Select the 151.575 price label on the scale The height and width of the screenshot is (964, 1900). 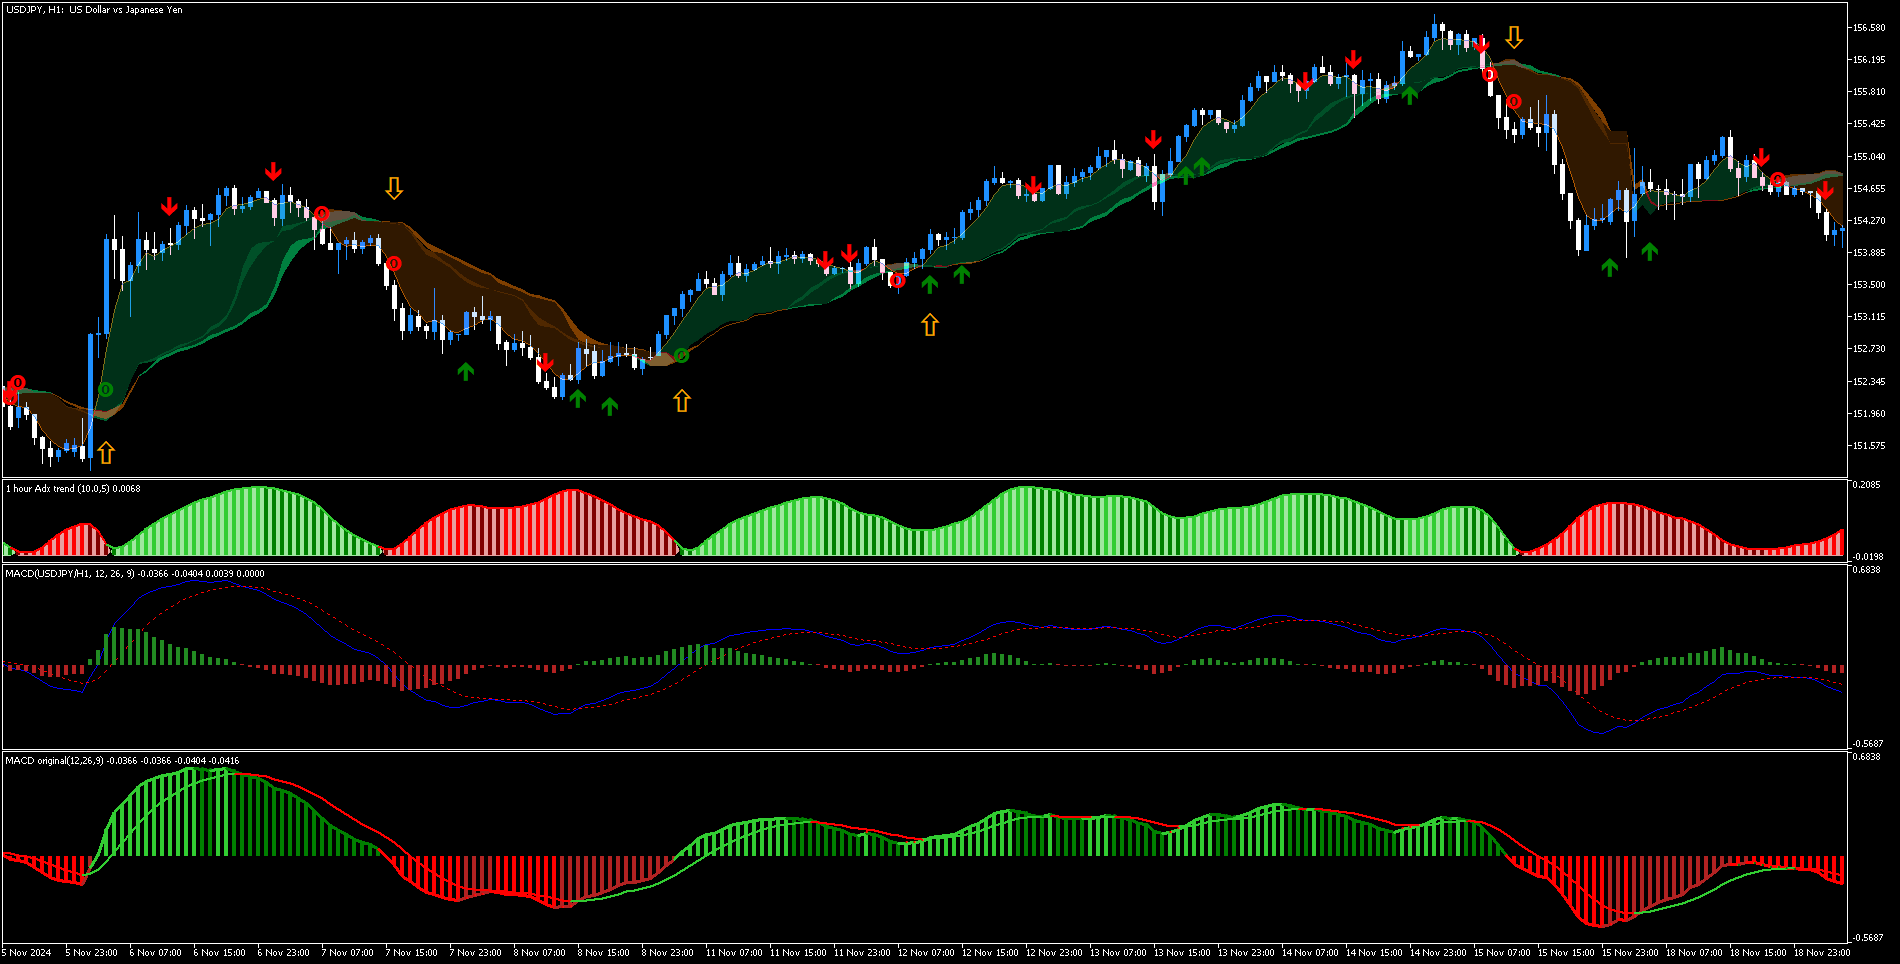point(1868,446)
